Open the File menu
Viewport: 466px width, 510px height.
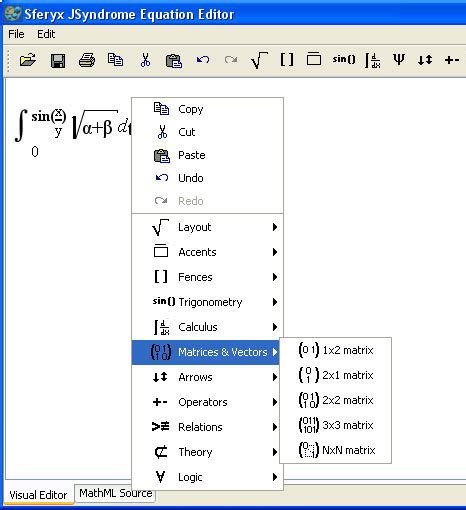click(16, 34)
